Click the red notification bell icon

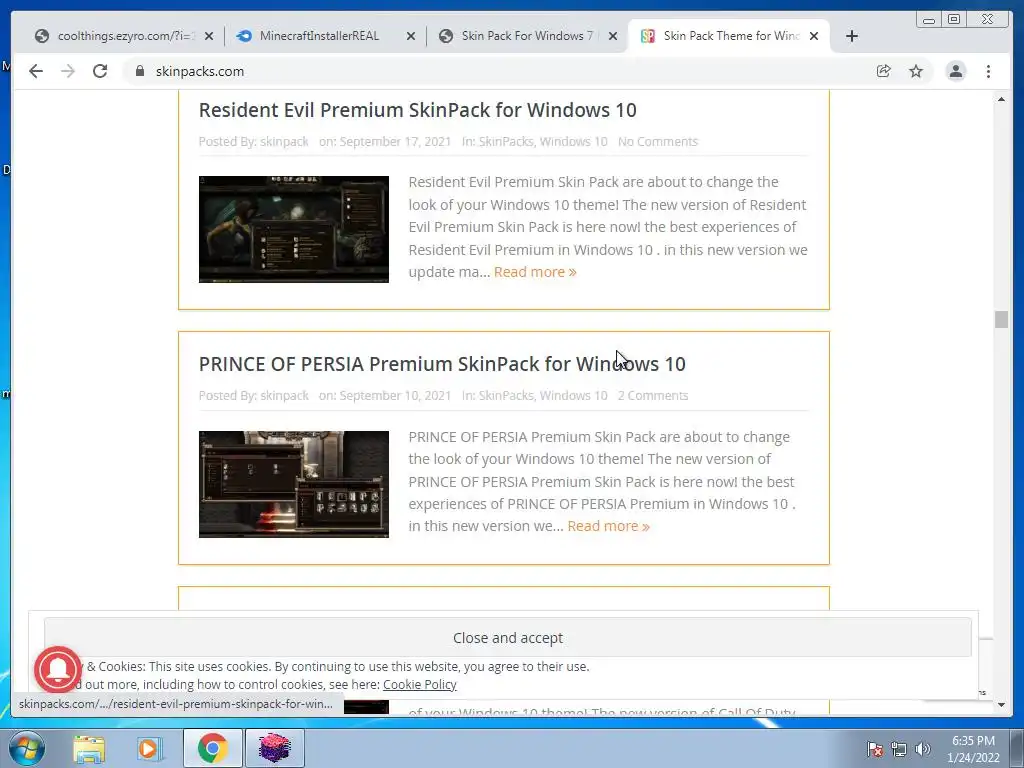click(58, 669)
